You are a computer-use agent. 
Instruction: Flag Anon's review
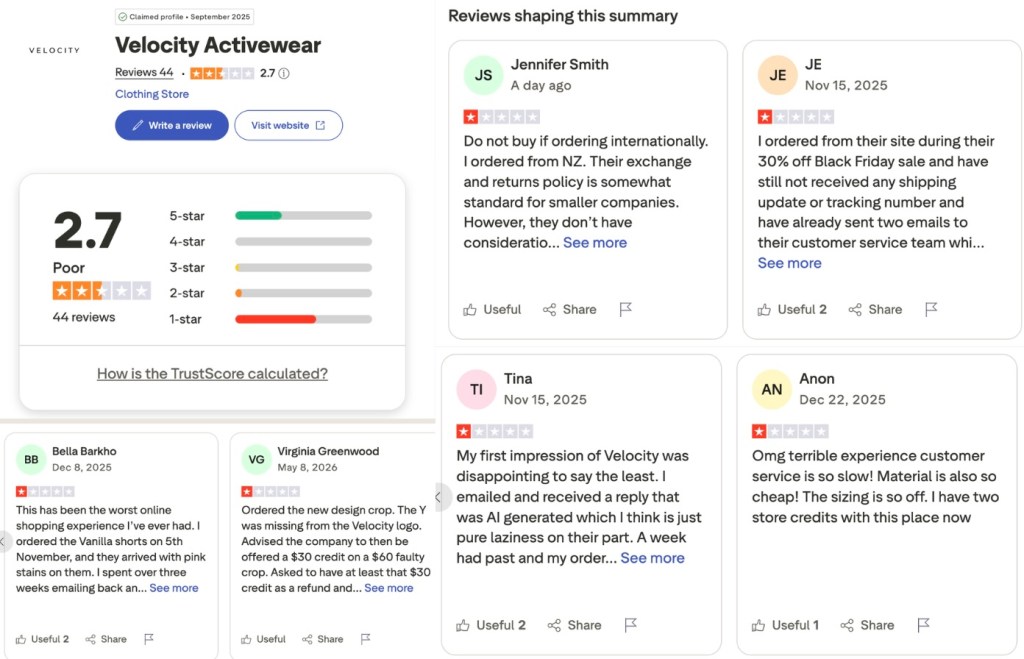[x=923, y=625]
